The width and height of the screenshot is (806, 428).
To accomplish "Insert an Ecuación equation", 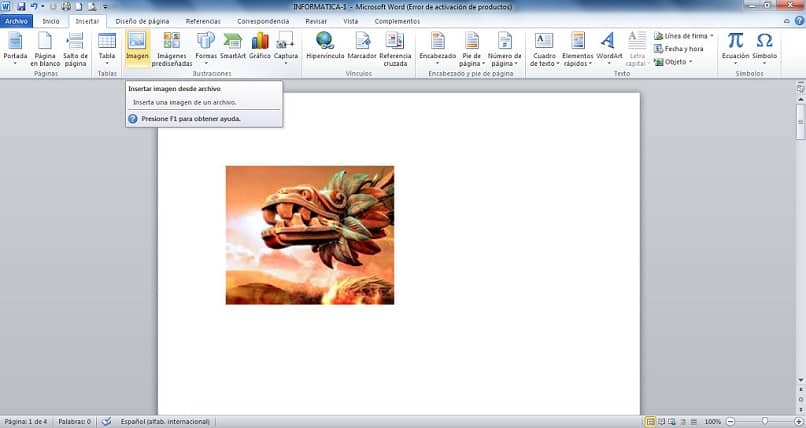I will click(735, 49).
